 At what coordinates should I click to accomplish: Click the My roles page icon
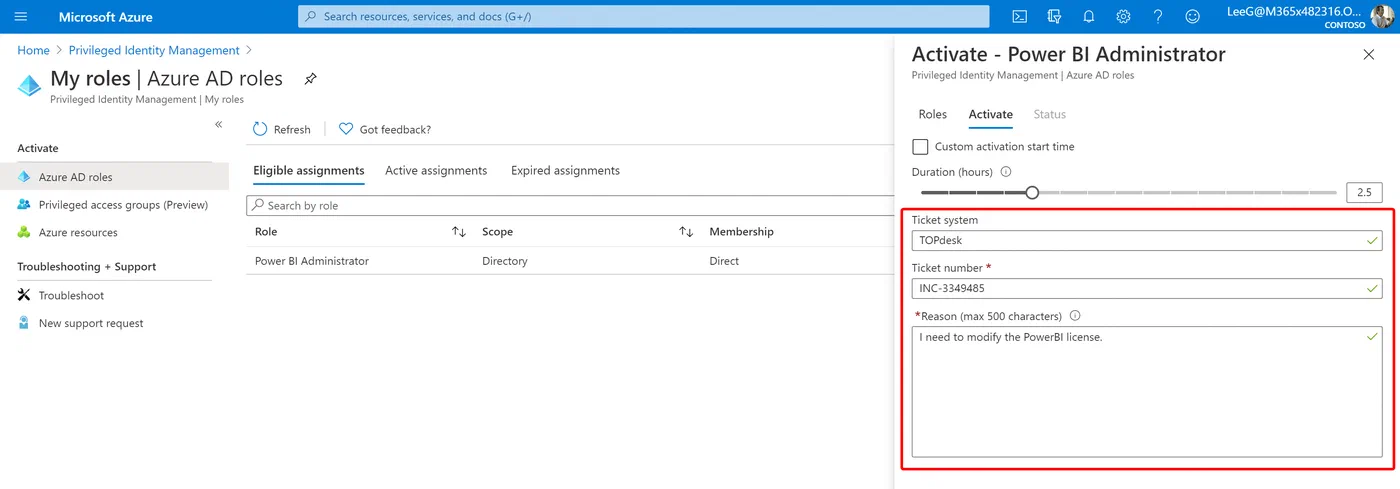click(x=30, y=85)
